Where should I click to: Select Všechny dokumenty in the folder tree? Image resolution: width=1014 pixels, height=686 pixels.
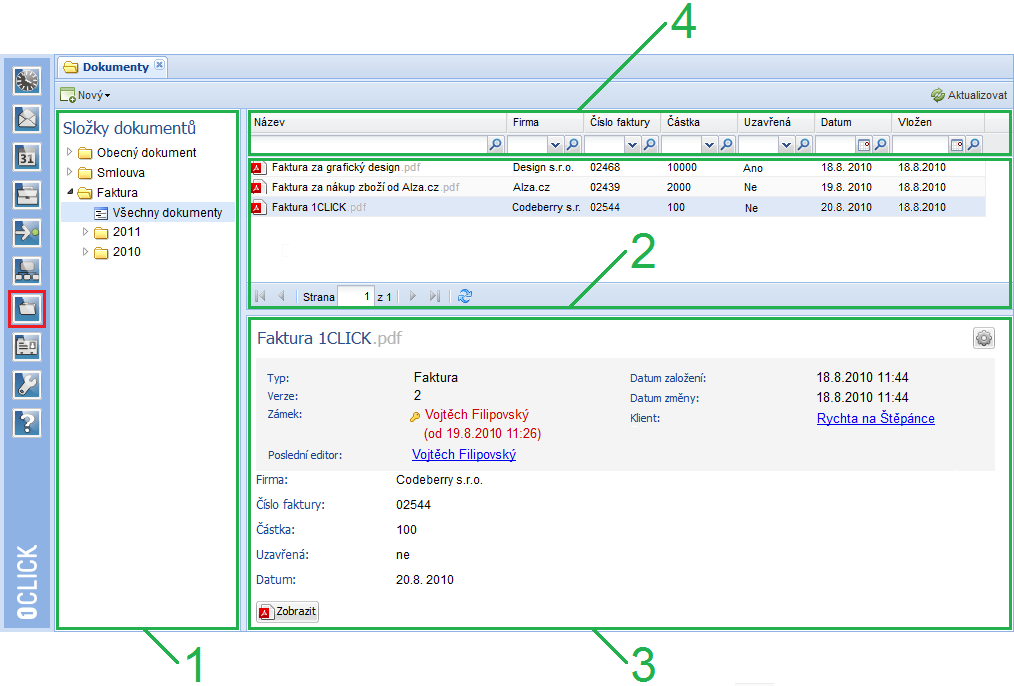pyautogui.click(x=167, y=212)
